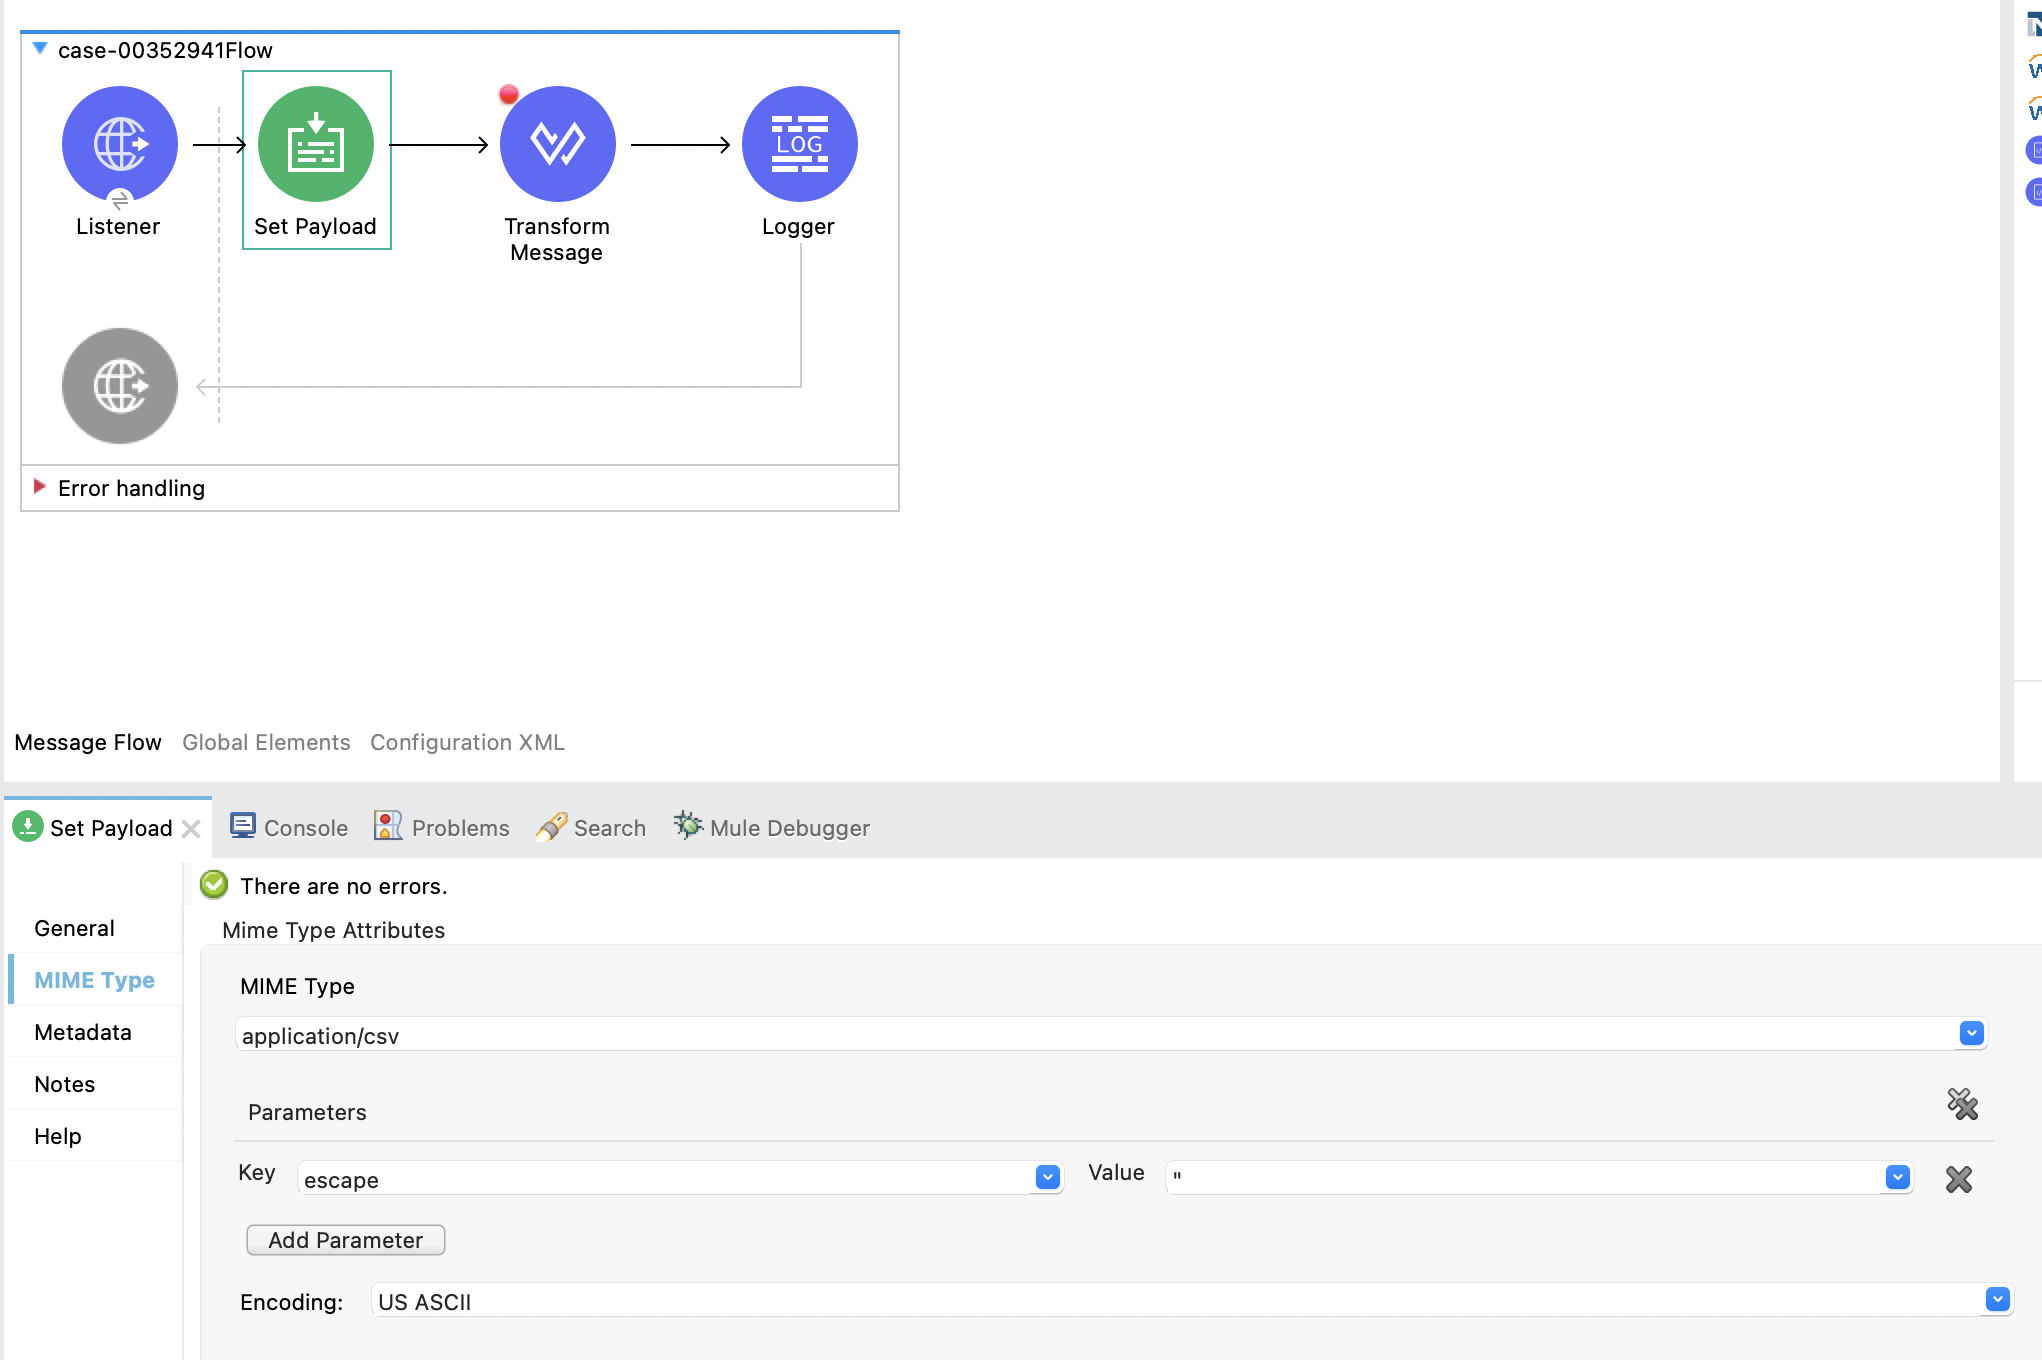
Task: Collapse the case-00352941Flow flow
Action: click(x=40, y=48)
